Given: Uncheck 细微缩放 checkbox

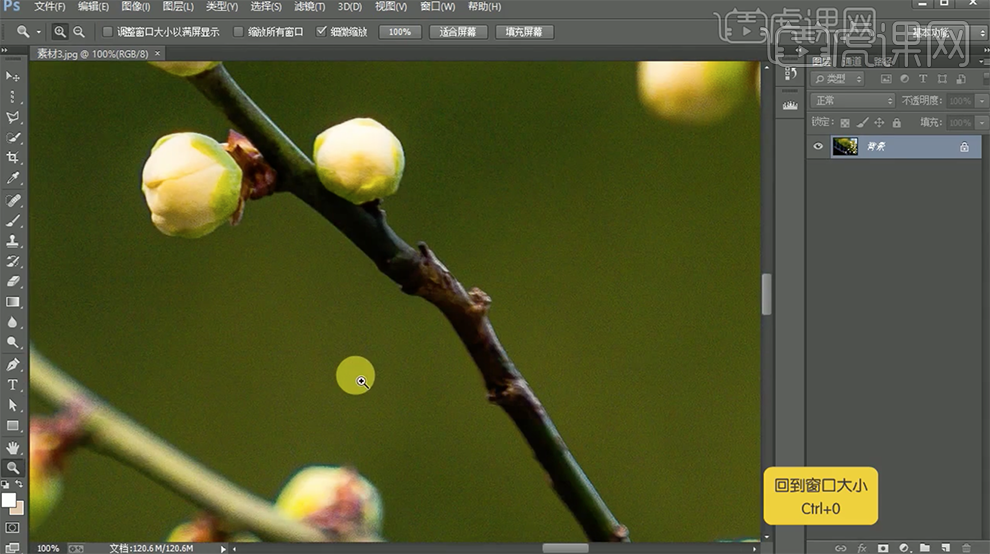Looking at the screenshot, I should coord(321,31).
